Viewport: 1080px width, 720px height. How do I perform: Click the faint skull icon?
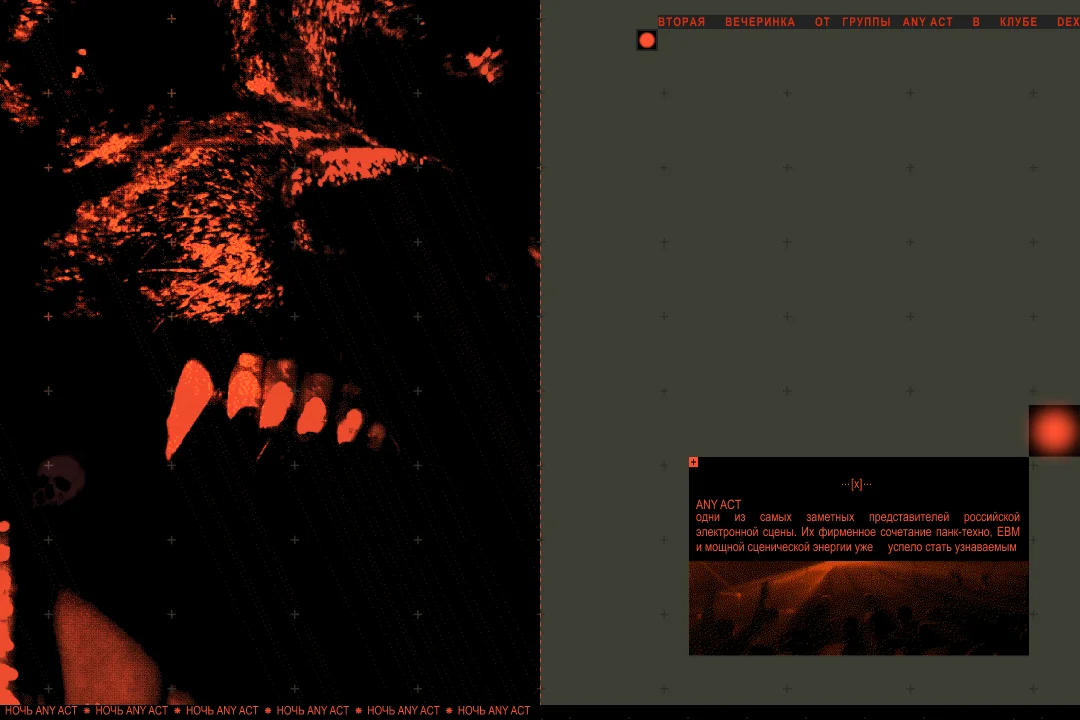tap(60, 480)
